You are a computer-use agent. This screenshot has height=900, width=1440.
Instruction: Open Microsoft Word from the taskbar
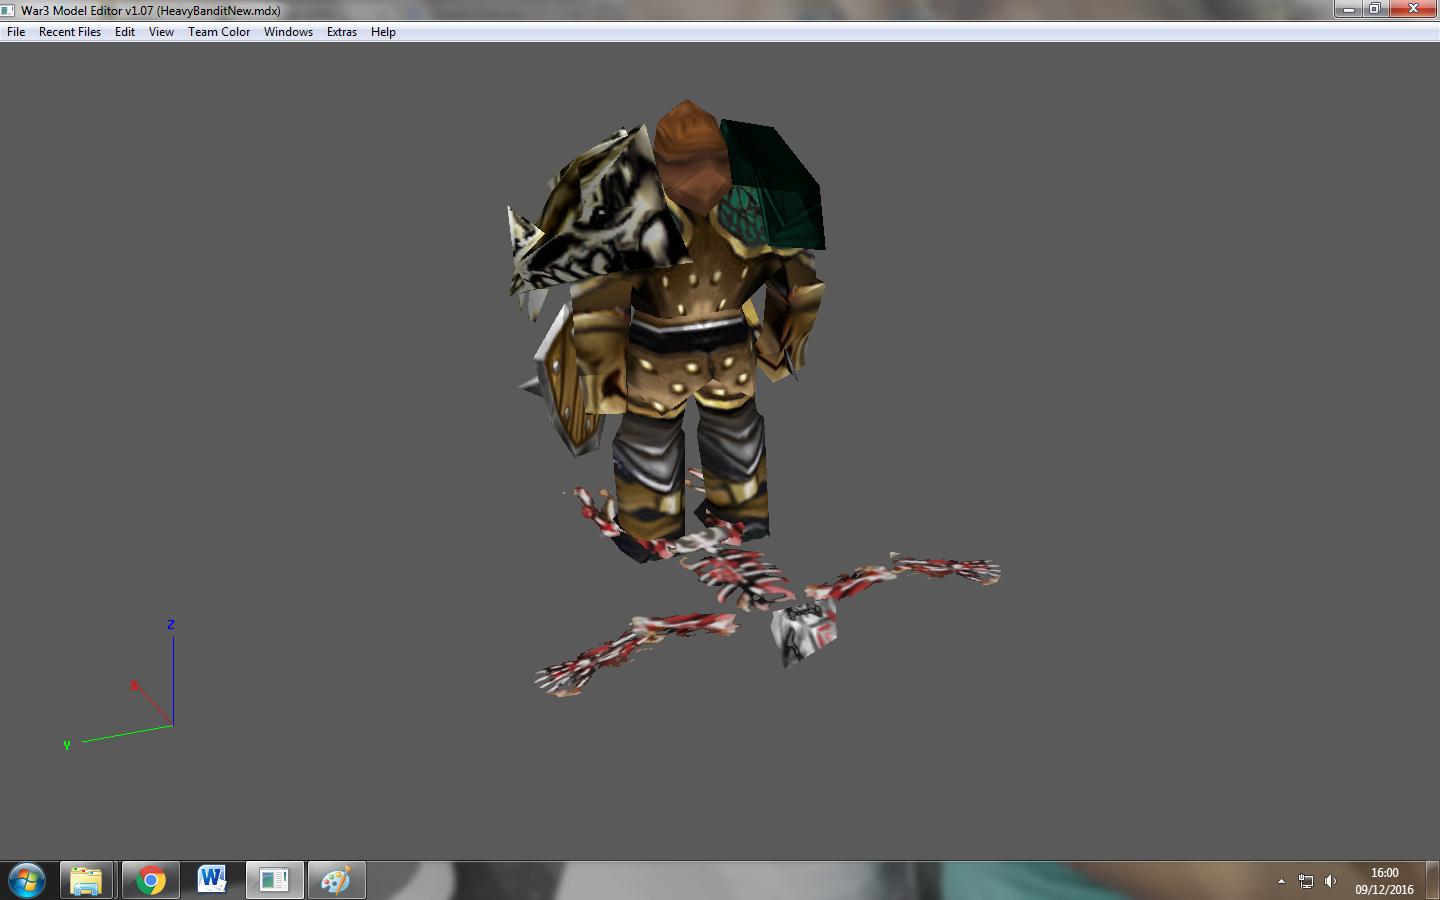pyautogui.click(x=212, y=881)
